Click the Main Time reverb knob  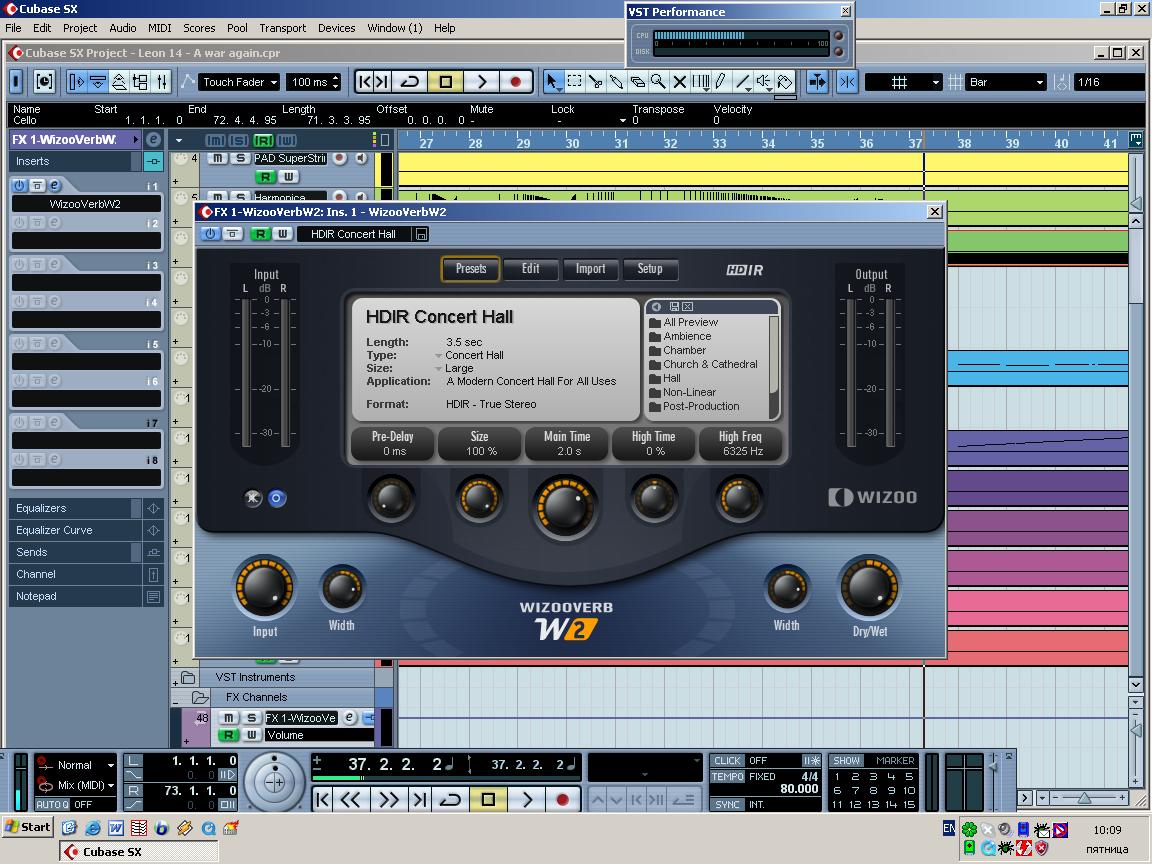click(x=565, y=506)
